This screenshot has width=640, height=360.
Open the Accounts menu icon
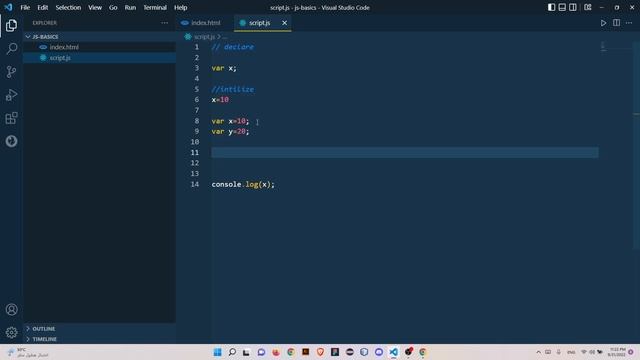tap(11, 309)
